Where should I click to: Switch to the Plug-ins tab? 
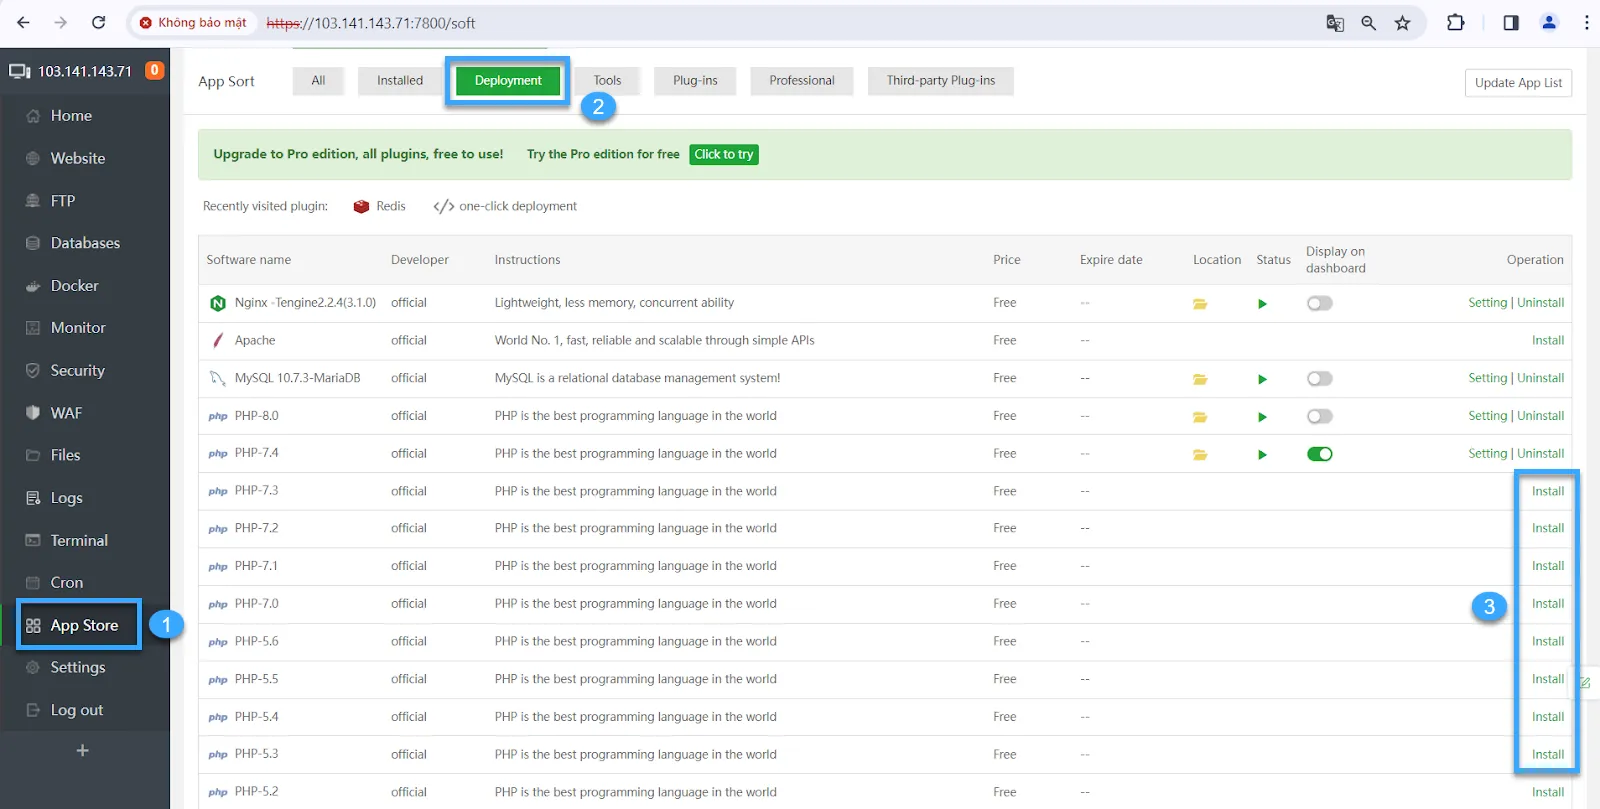695,81
